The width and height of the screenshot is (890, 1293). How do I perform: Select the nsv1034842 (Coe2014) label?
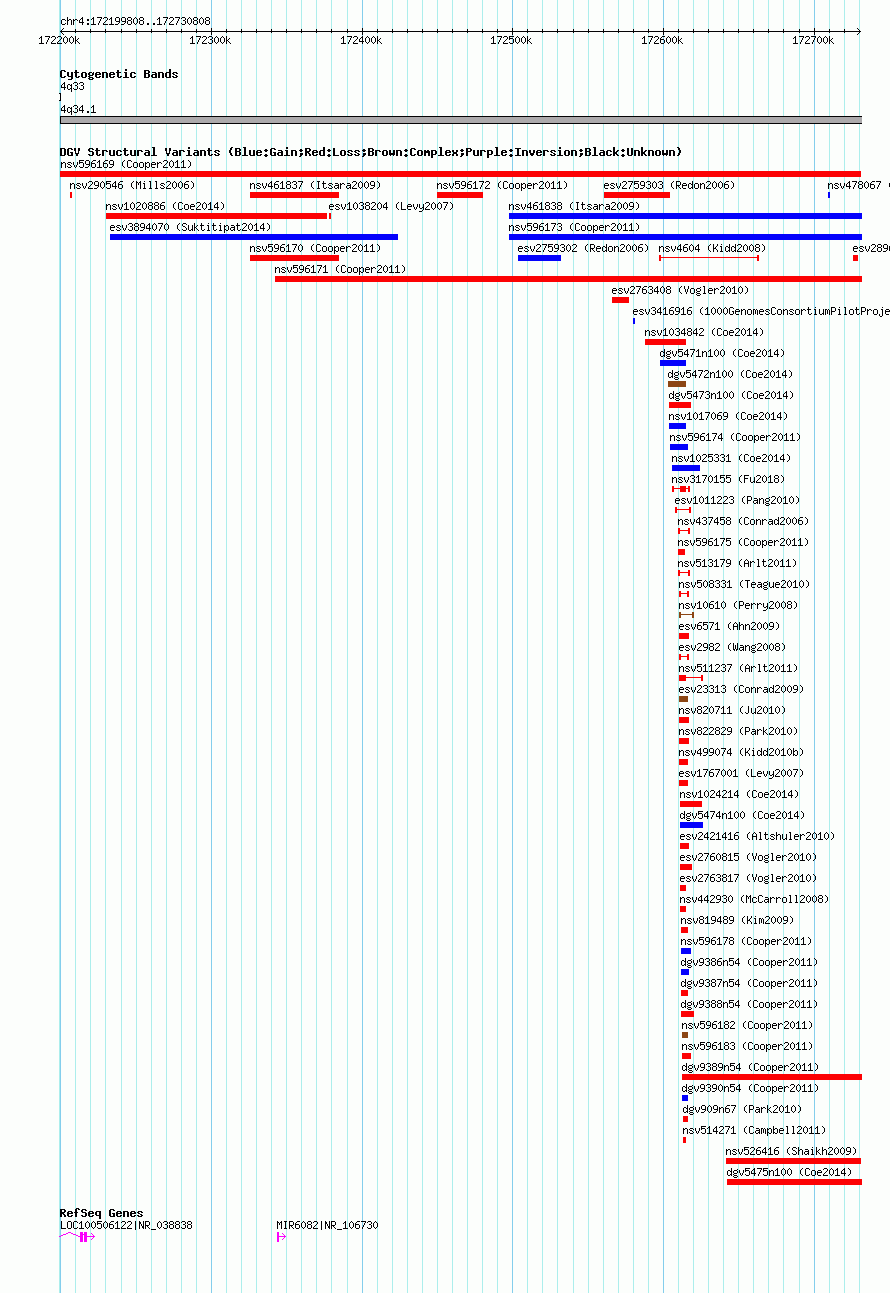pos(704,332)
